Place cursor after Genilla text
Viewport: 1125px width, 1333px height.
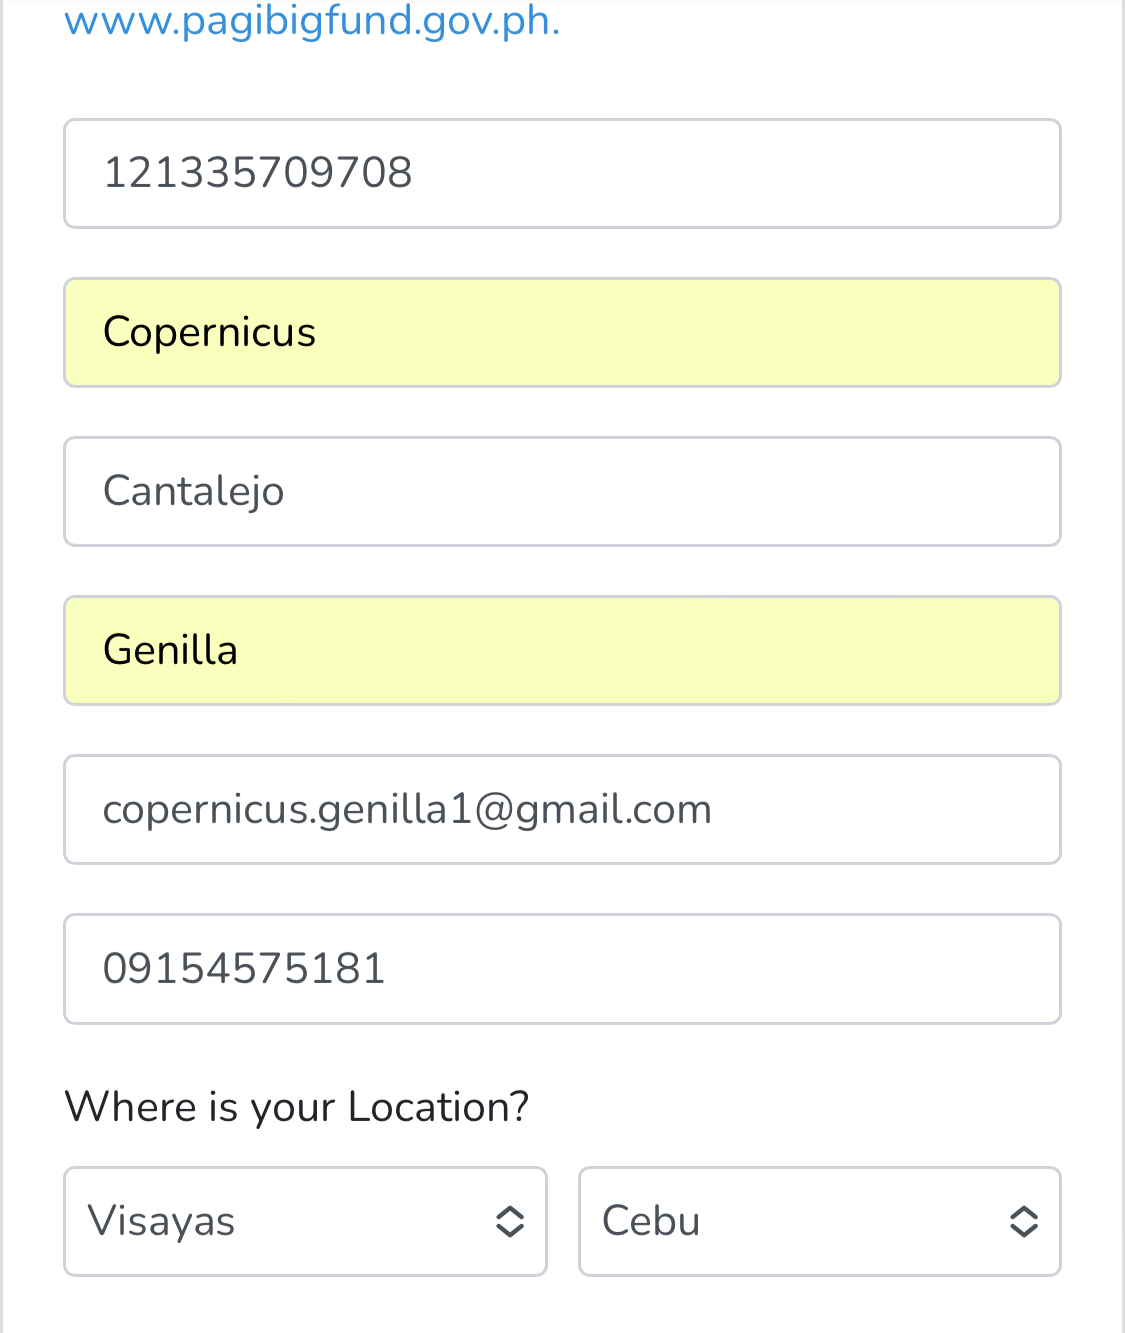(x=242, y=650)
